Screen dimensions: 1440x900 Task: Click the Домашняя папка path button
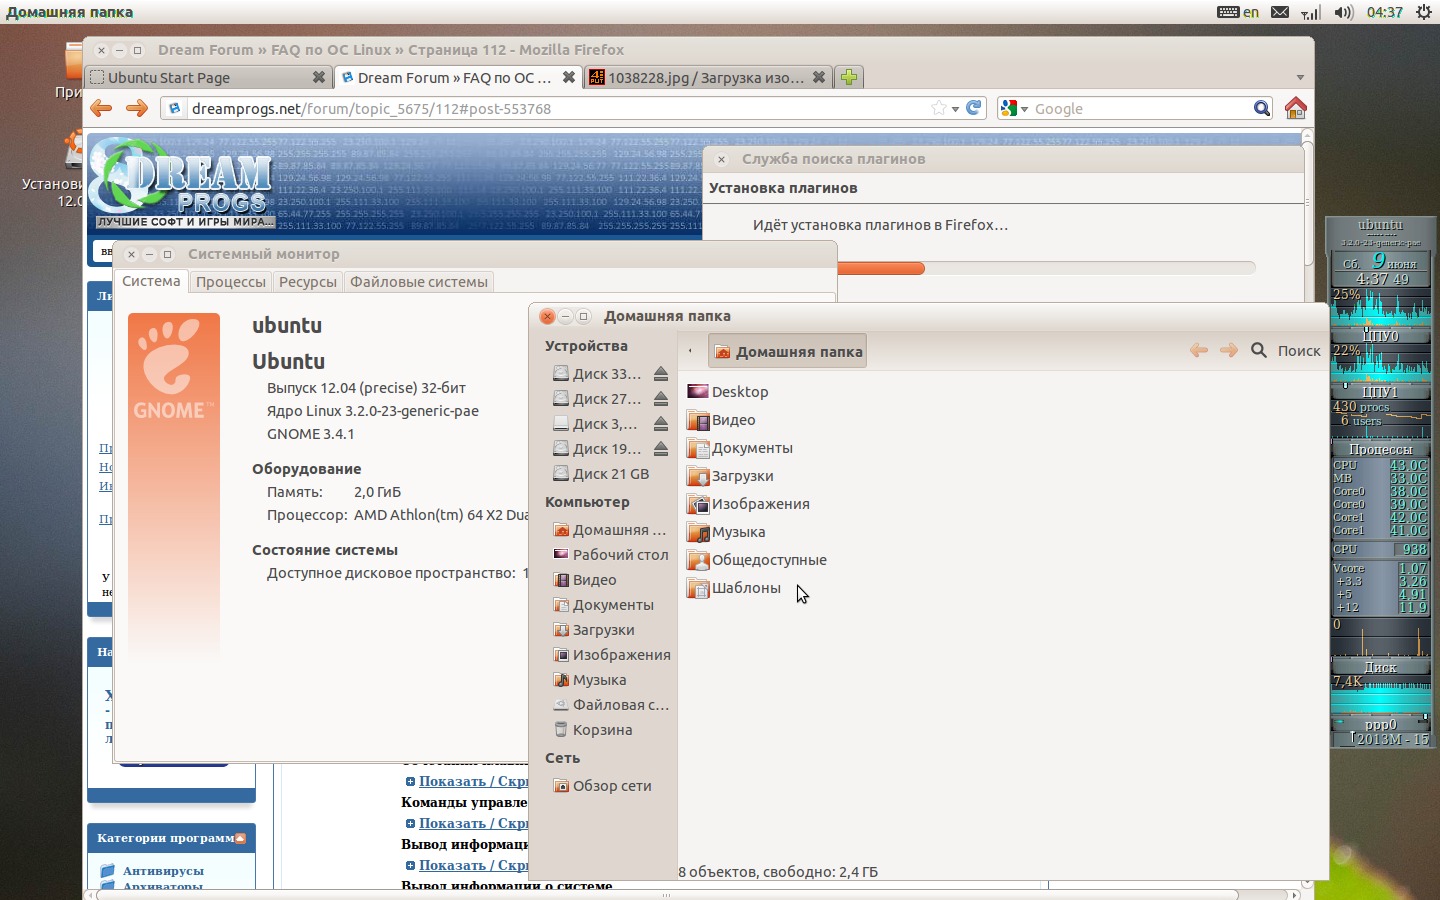787,351
